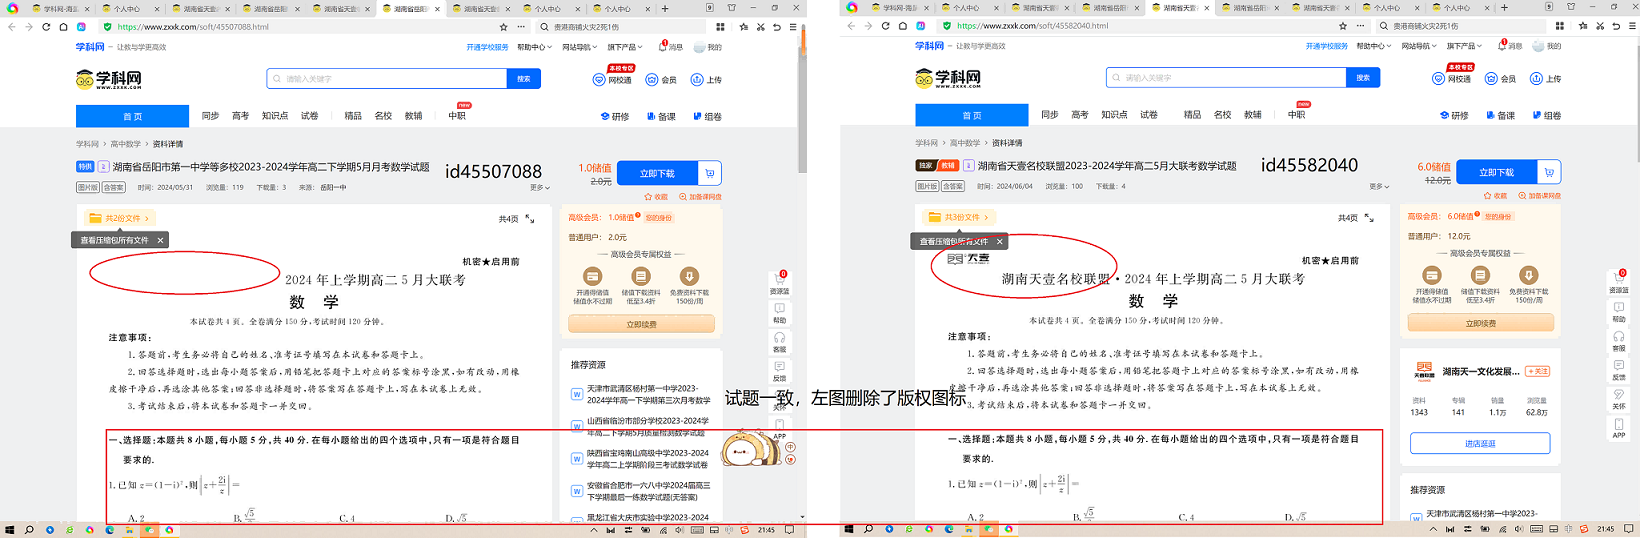Viewport: 1640px width, 538px height.
Task: Go to browser home in the left window
Action: (63, 27)
